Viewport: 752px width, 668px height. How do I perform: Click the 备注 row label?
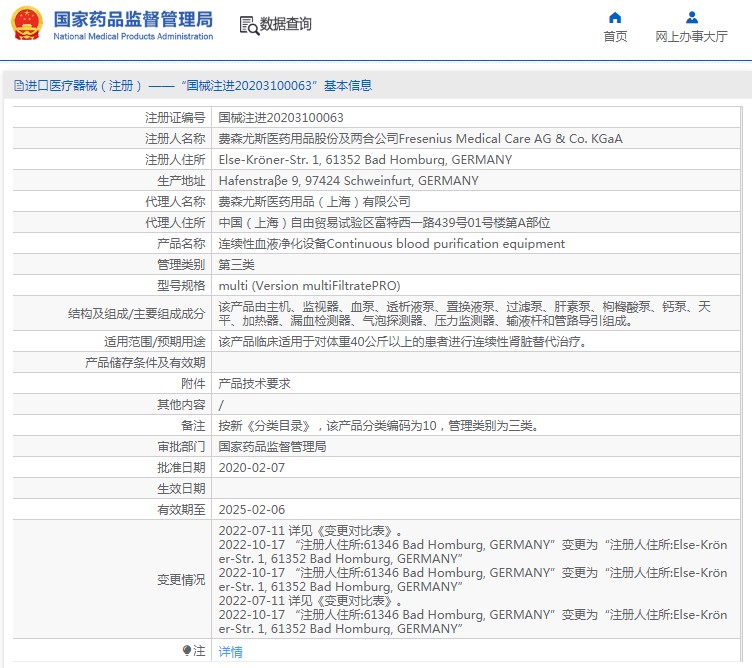click(x=193, y=426)
